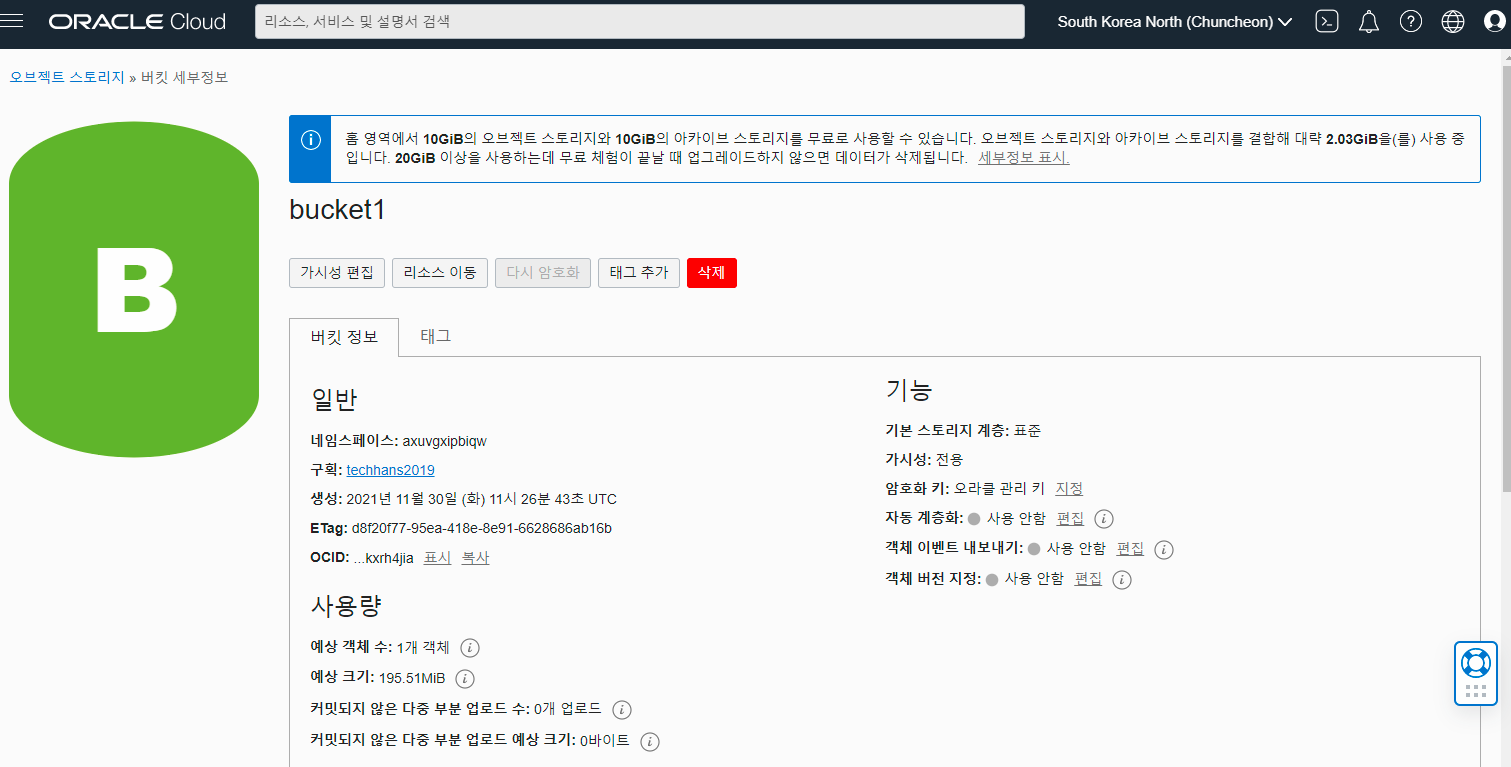Open the help question mark menu
Viewport: 1511px width, 767px height.
pos(1411,21)
